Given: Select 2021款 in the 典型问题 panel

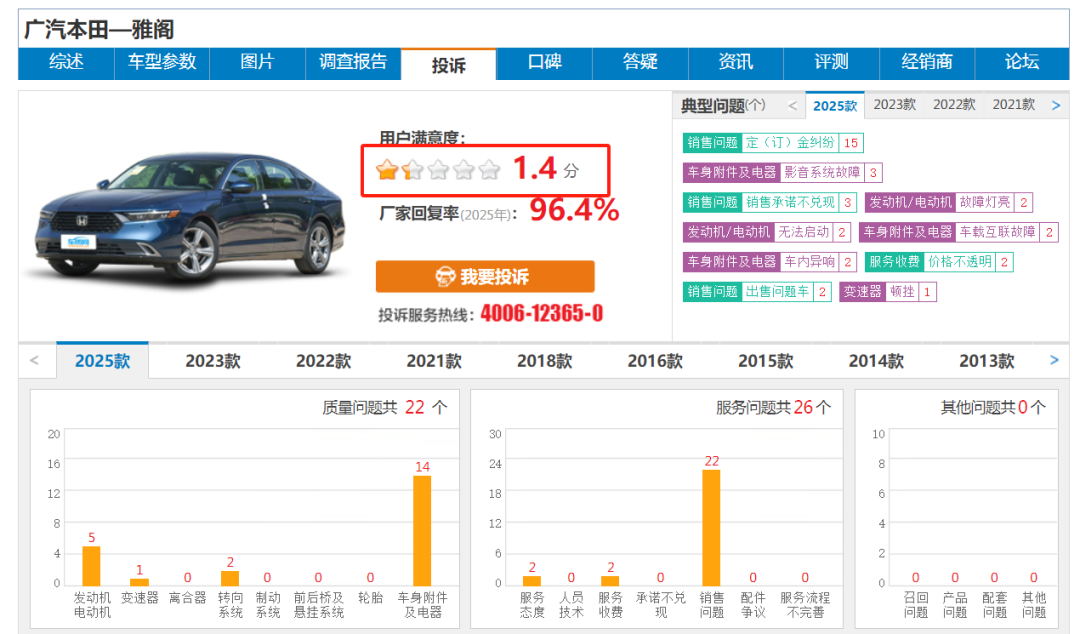Looking at the screenshot, I should (1014, 105).
